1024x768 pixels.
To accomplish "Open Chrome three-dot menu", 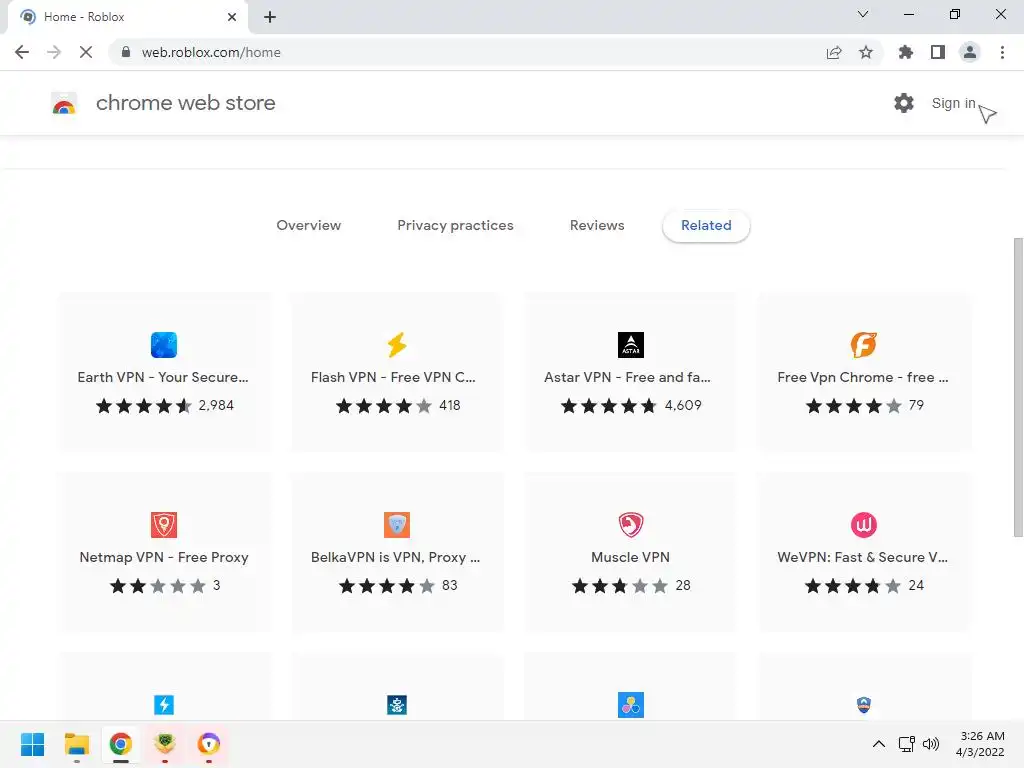I will pyautogui.click(x=1002, y=52).
